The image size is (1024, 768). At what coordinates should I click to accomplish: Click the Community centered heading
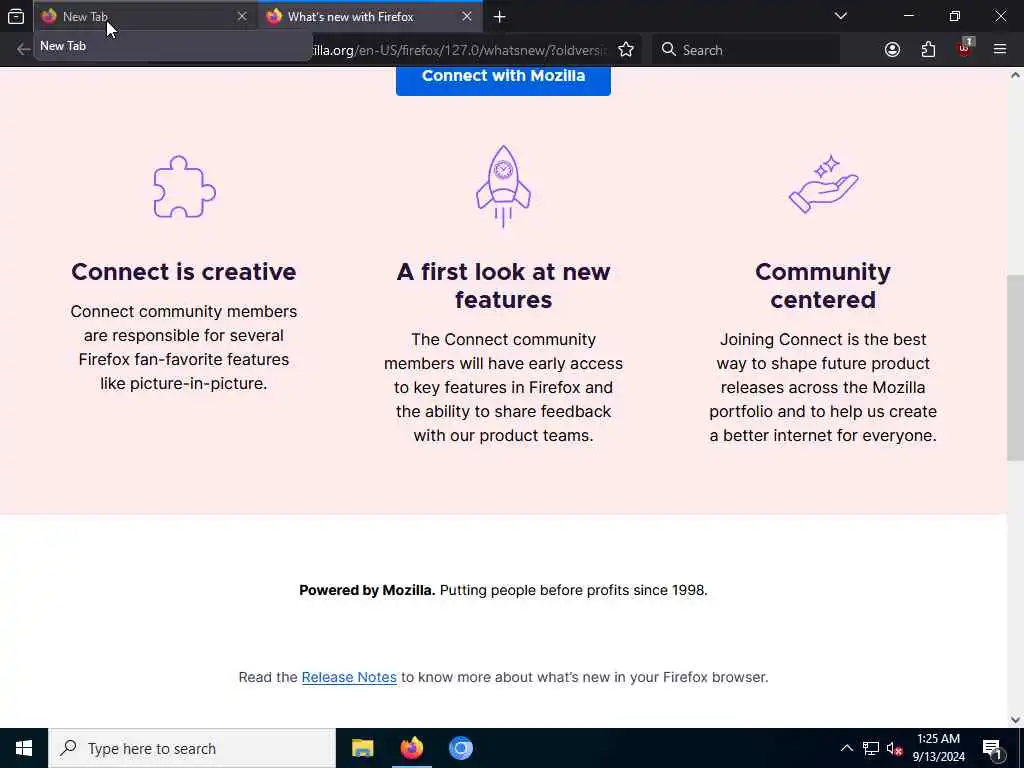(823, 285)
